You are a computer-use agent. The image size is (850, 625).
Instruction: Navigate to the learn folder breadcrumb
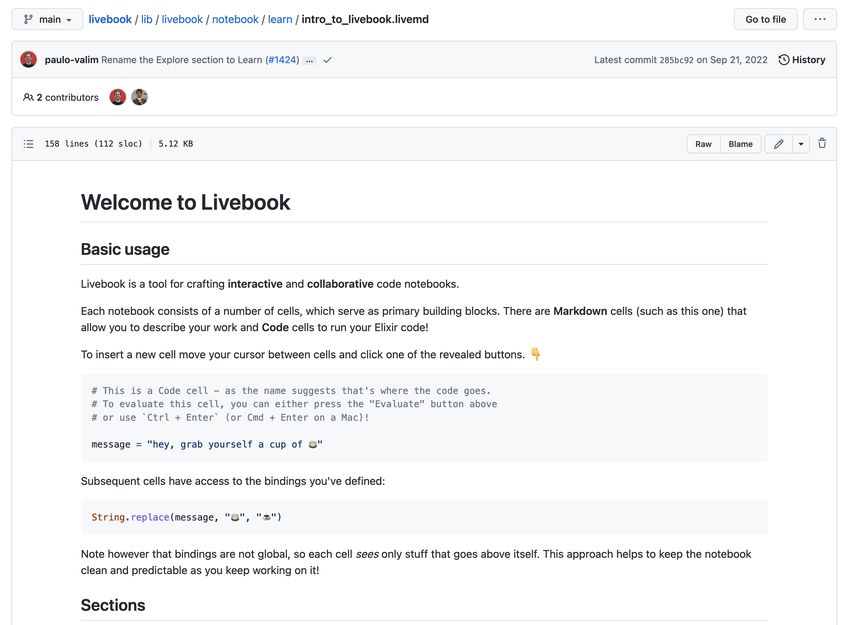tap(280, 20)
